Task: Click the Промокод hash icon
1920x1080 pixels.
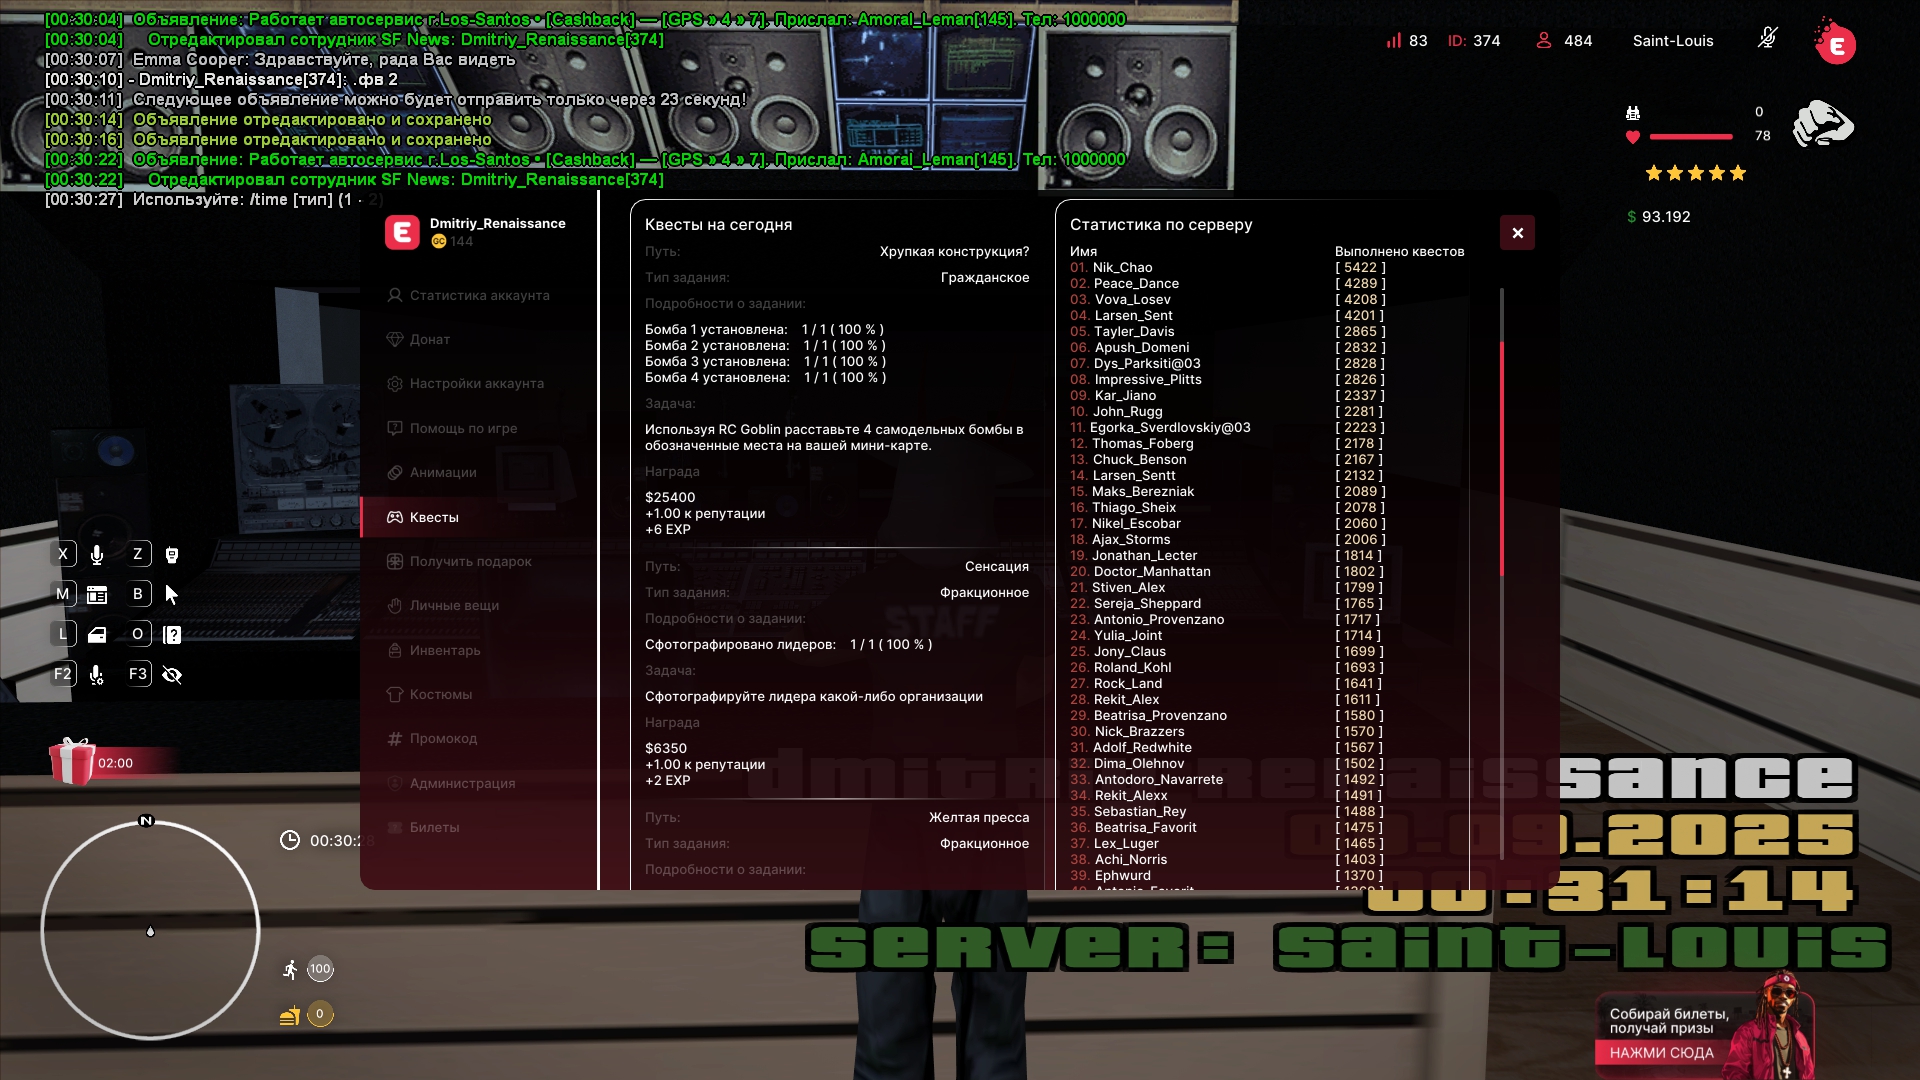Action: point(395,739)
